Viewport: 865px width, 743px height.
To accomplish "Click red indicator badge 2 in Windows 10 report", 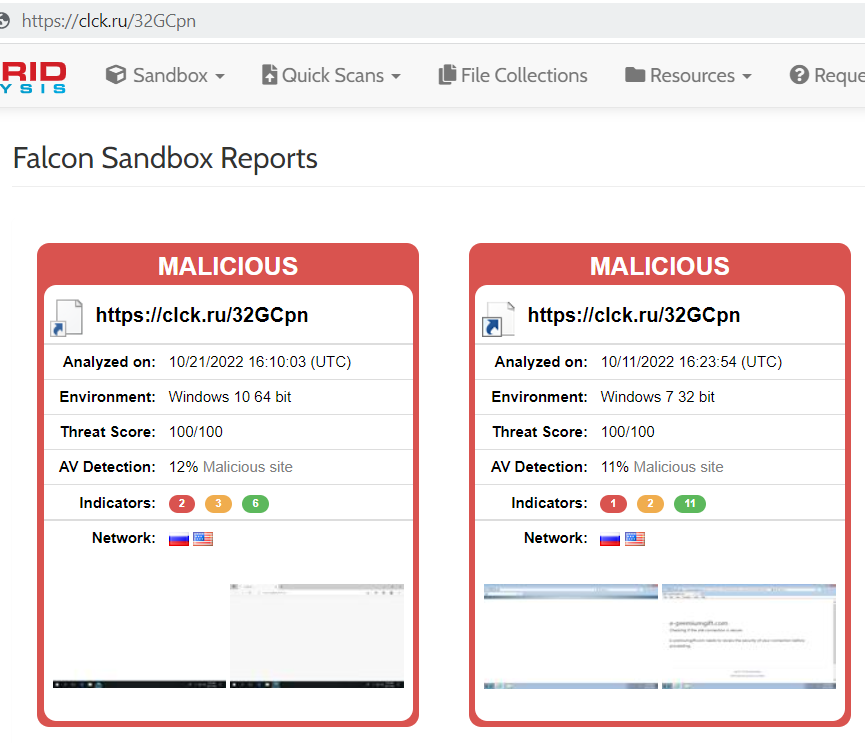I will 182,503.
